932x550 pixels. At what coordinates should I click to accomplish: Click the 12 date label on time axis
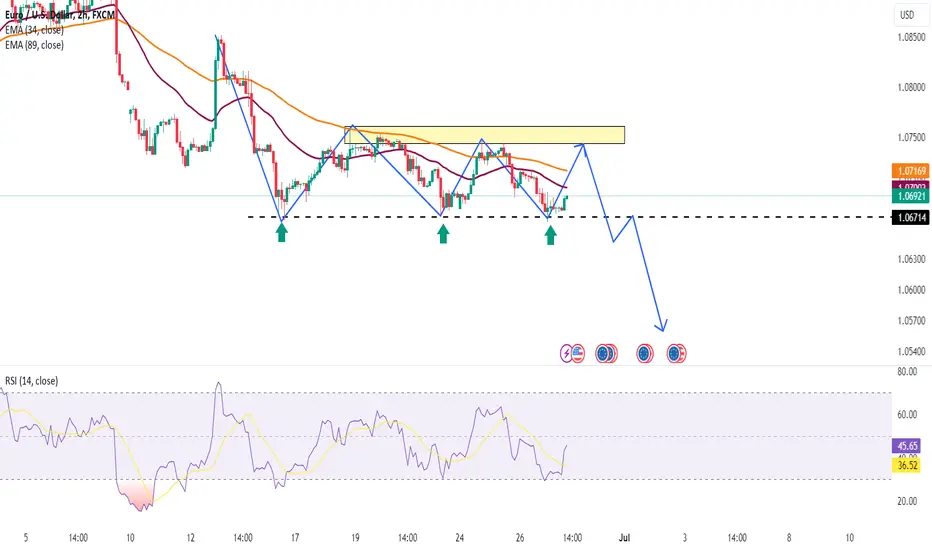[190, 538]
